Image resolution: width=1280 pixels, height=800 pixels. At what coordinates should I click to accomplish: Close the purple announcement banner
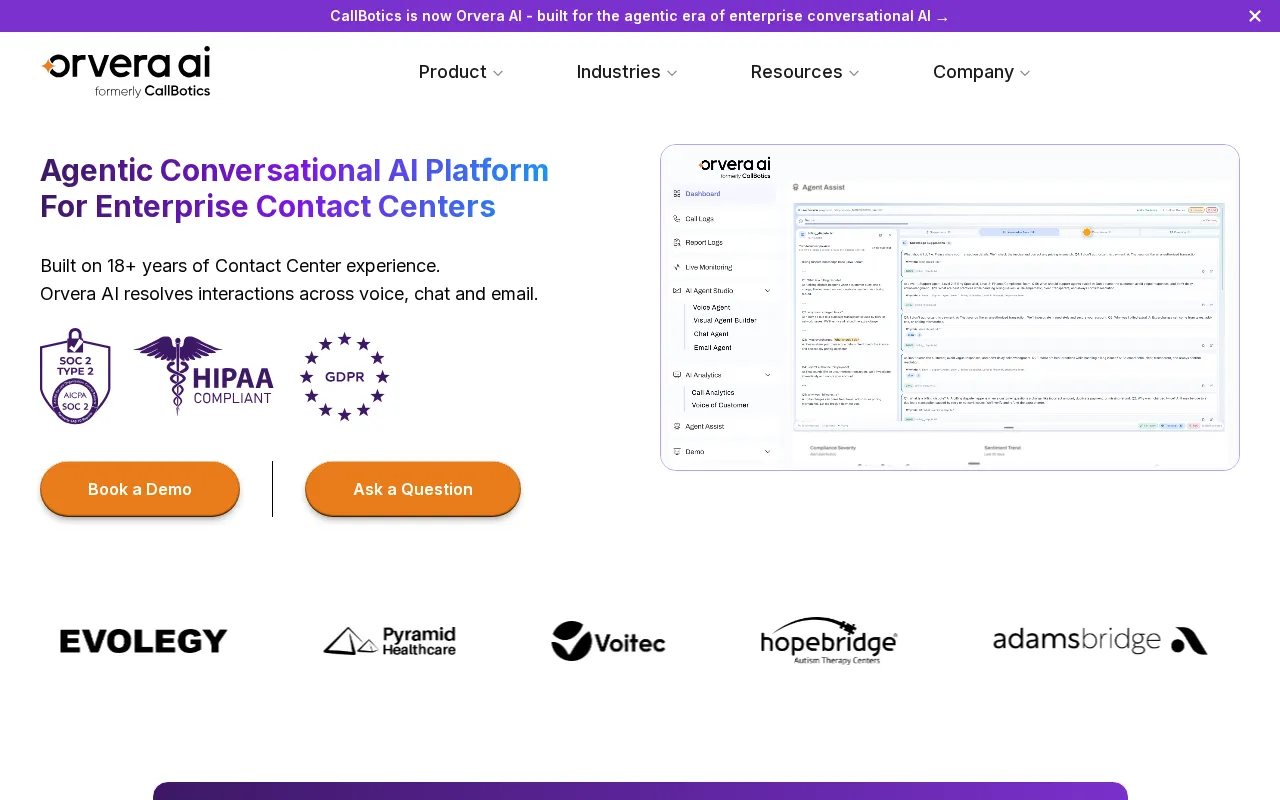[x=1255, y=16]
